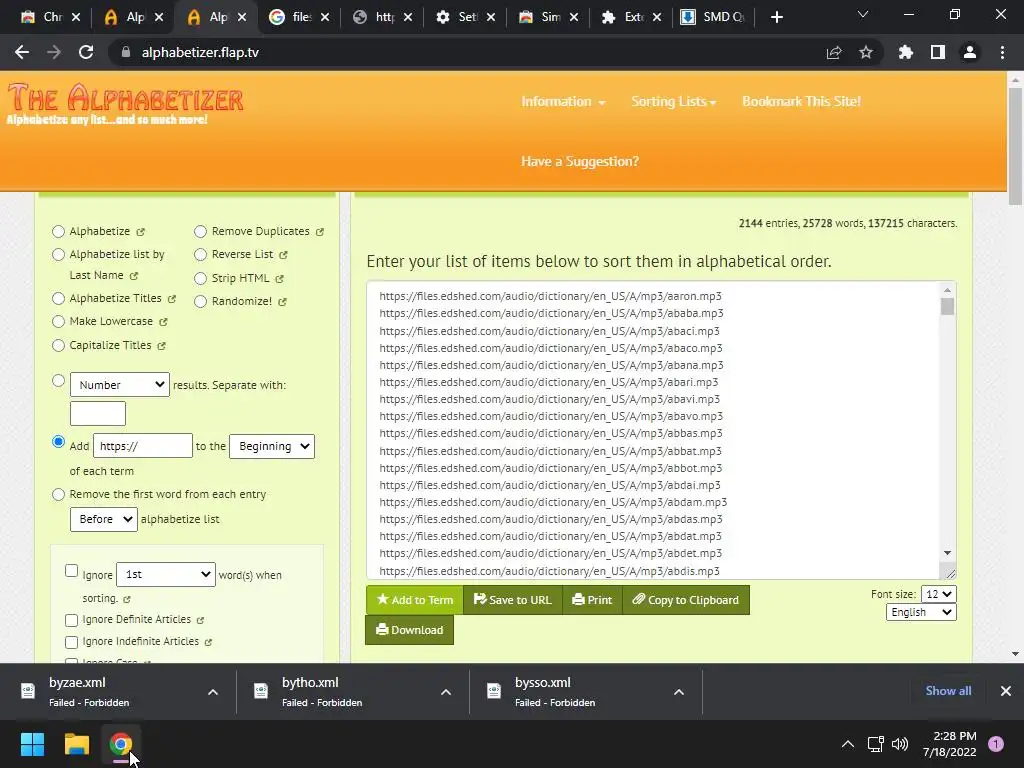
Task: Expand byzae.xml download options
Action: point(213,692)
